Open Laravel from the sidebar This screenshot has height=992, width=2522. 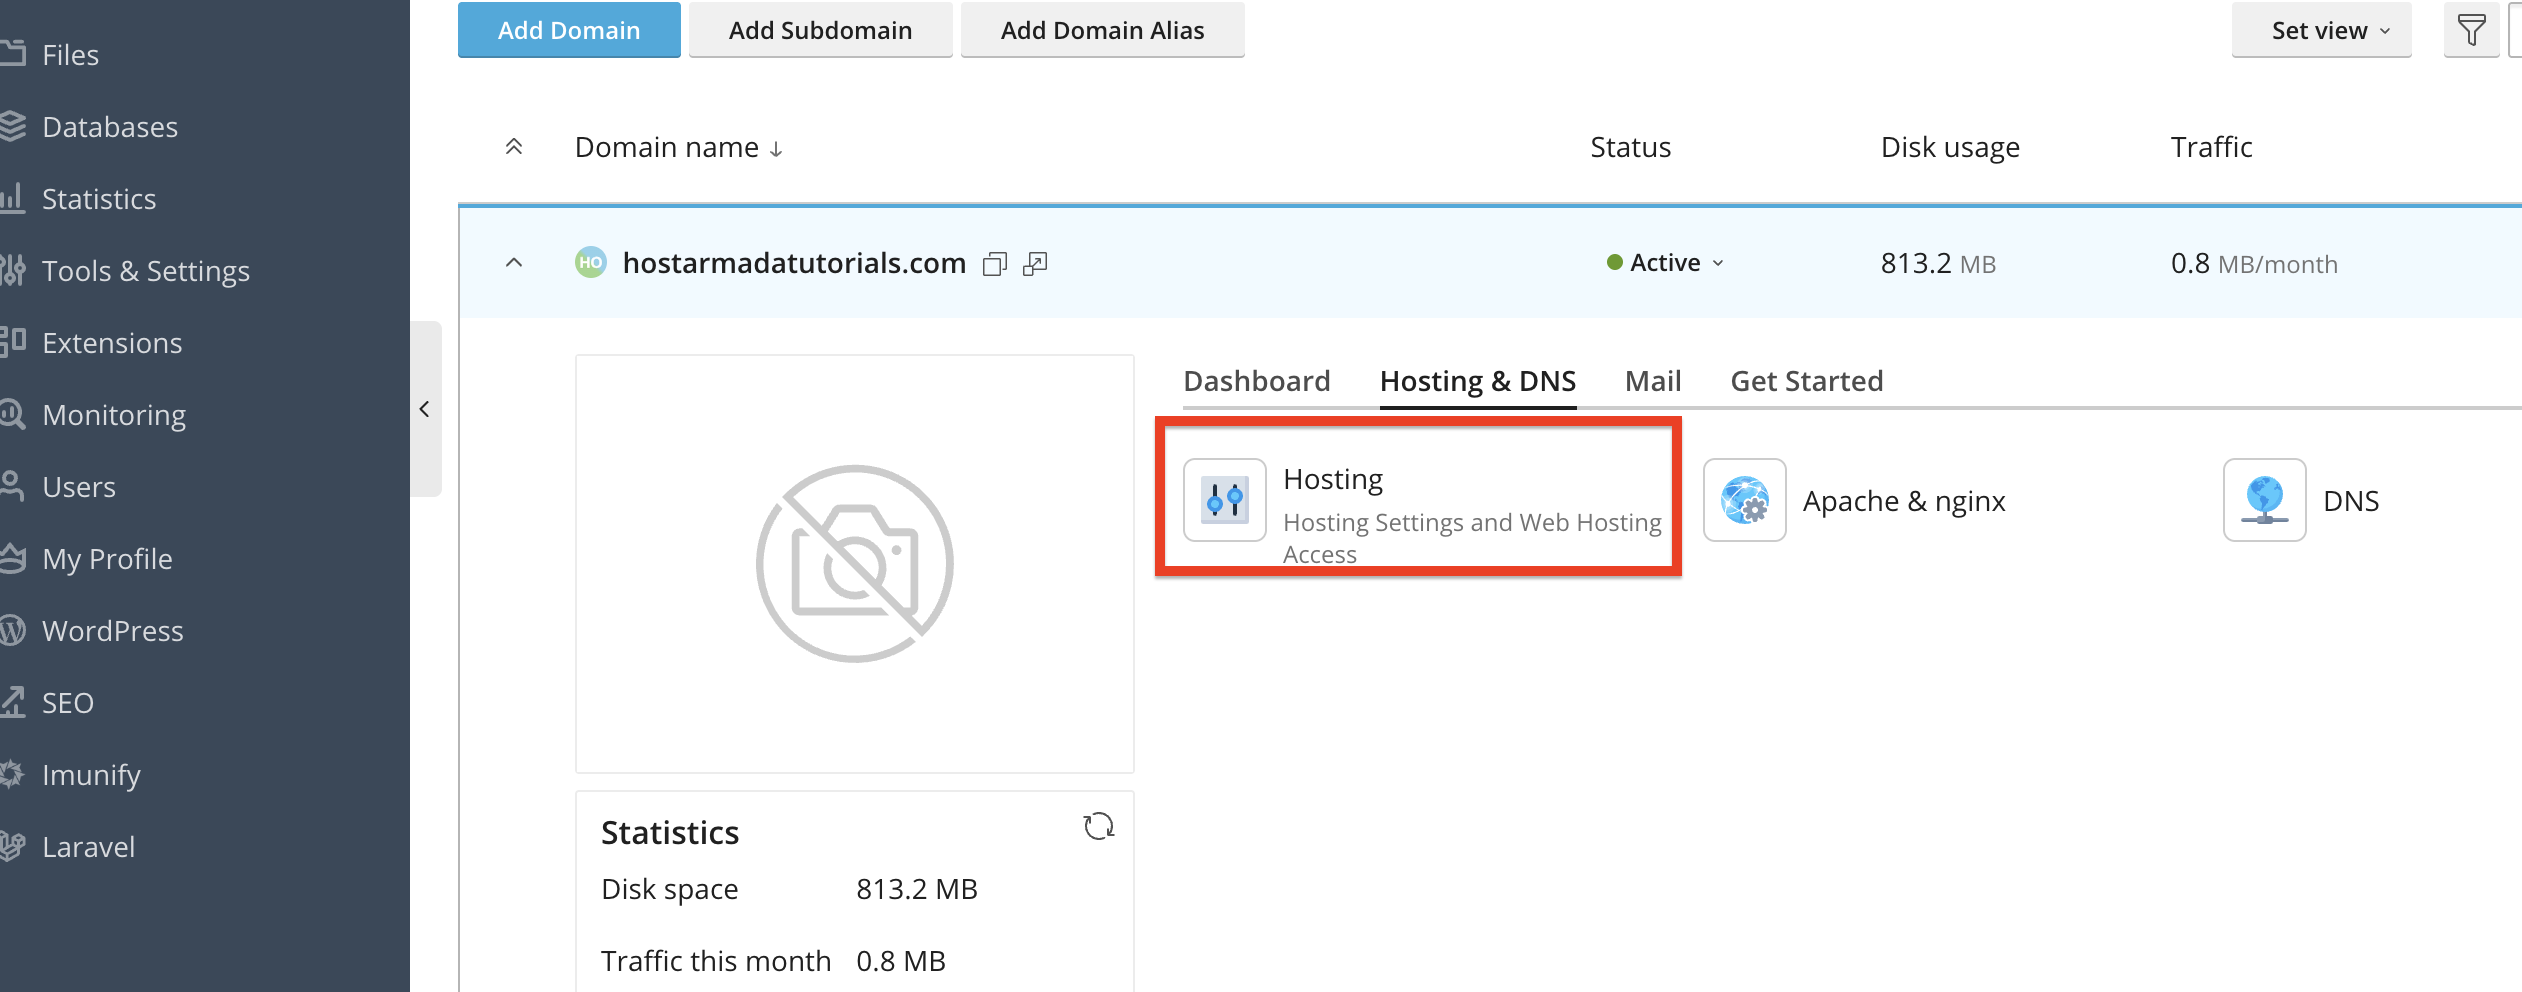[x=88, y=846]
